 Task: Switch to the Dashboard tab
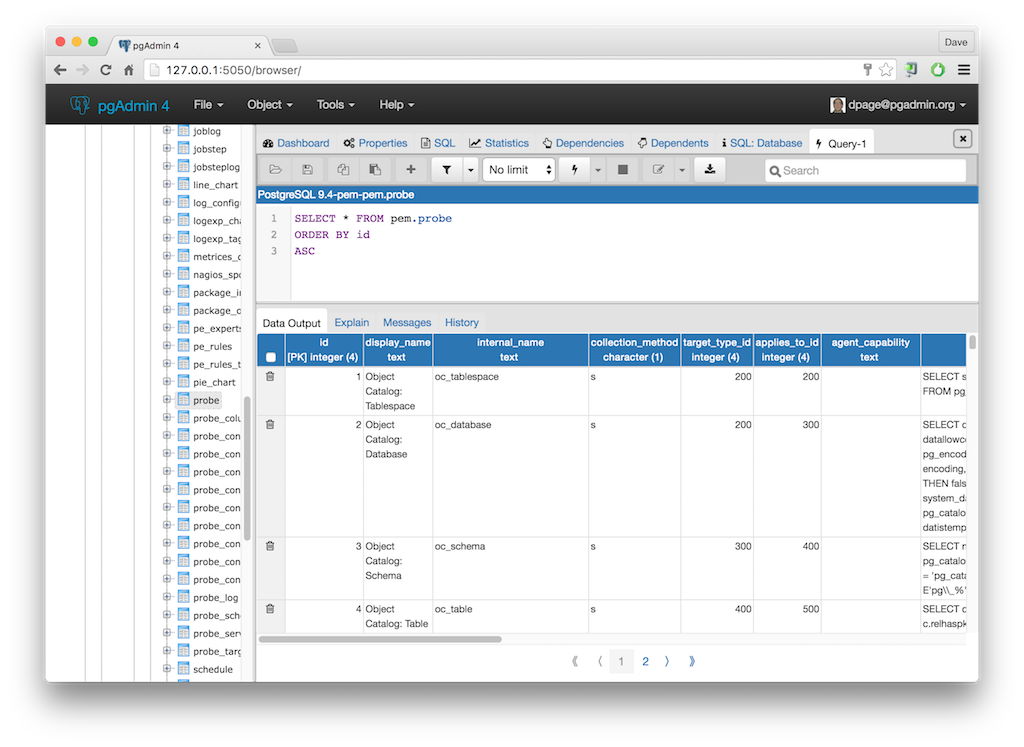point(296,143)
